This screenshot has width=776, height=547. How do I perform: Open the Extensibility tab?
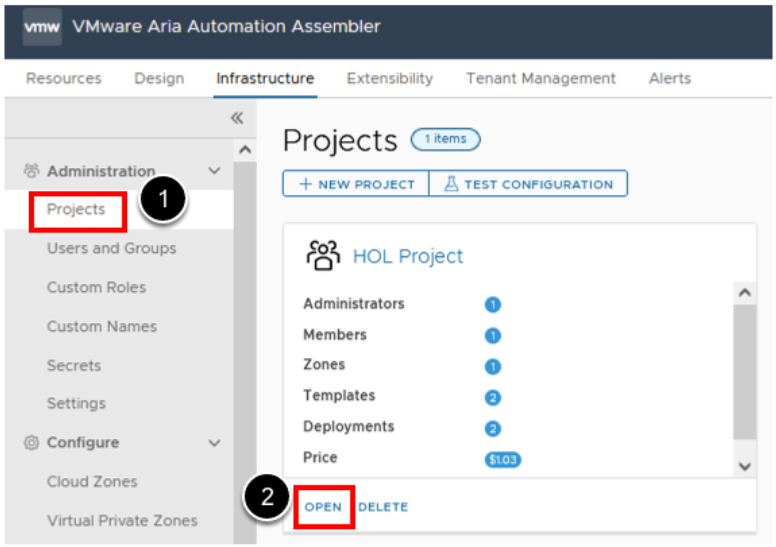389,78
